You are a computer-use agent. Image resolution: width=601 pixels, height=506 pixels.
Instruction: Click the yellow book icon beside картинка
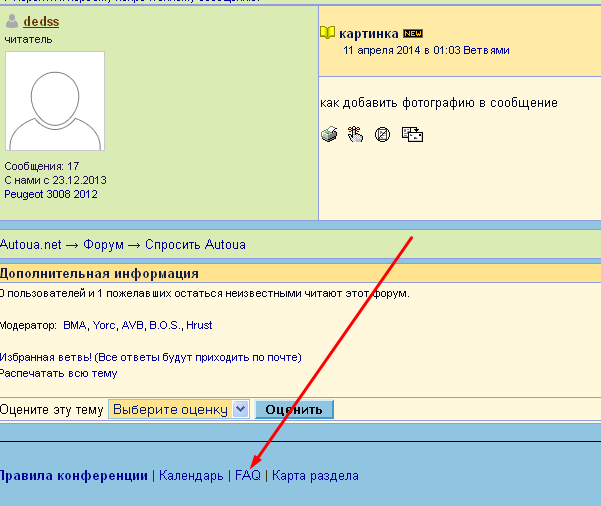(327, 33)
